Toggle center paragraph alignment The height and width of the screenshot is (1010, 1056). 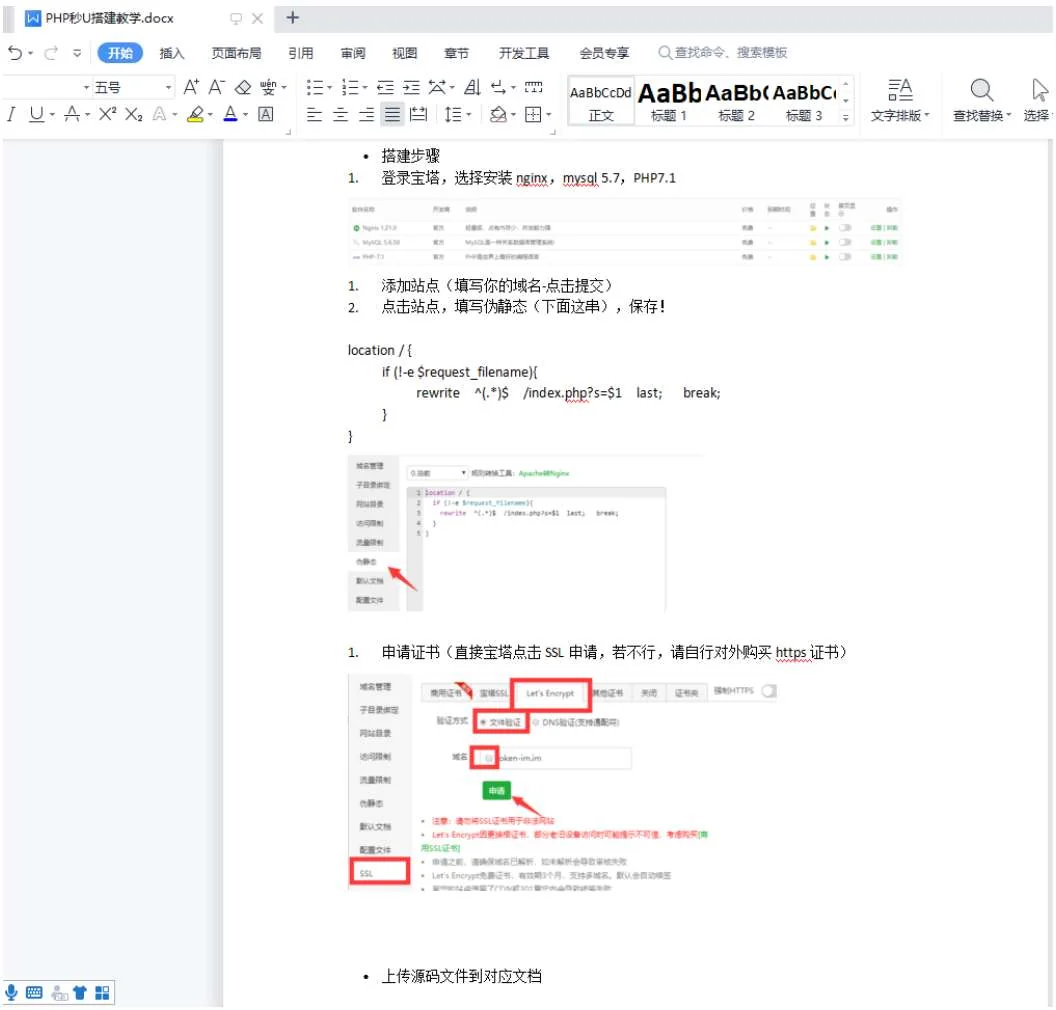click(x=340, y=114)
